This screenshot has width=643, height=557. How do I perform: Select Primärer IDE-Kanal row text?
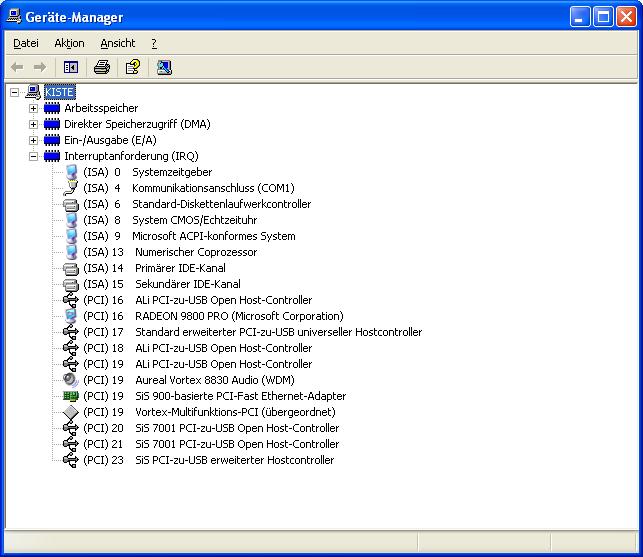pos(180,268)
